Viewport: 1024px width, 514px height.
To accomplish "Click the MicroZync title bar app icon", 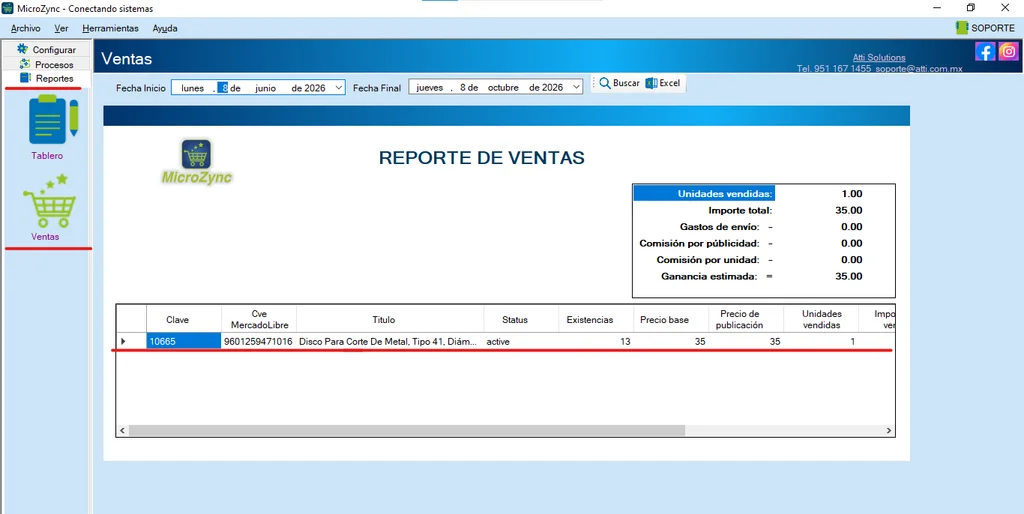I will coord(8,7).
